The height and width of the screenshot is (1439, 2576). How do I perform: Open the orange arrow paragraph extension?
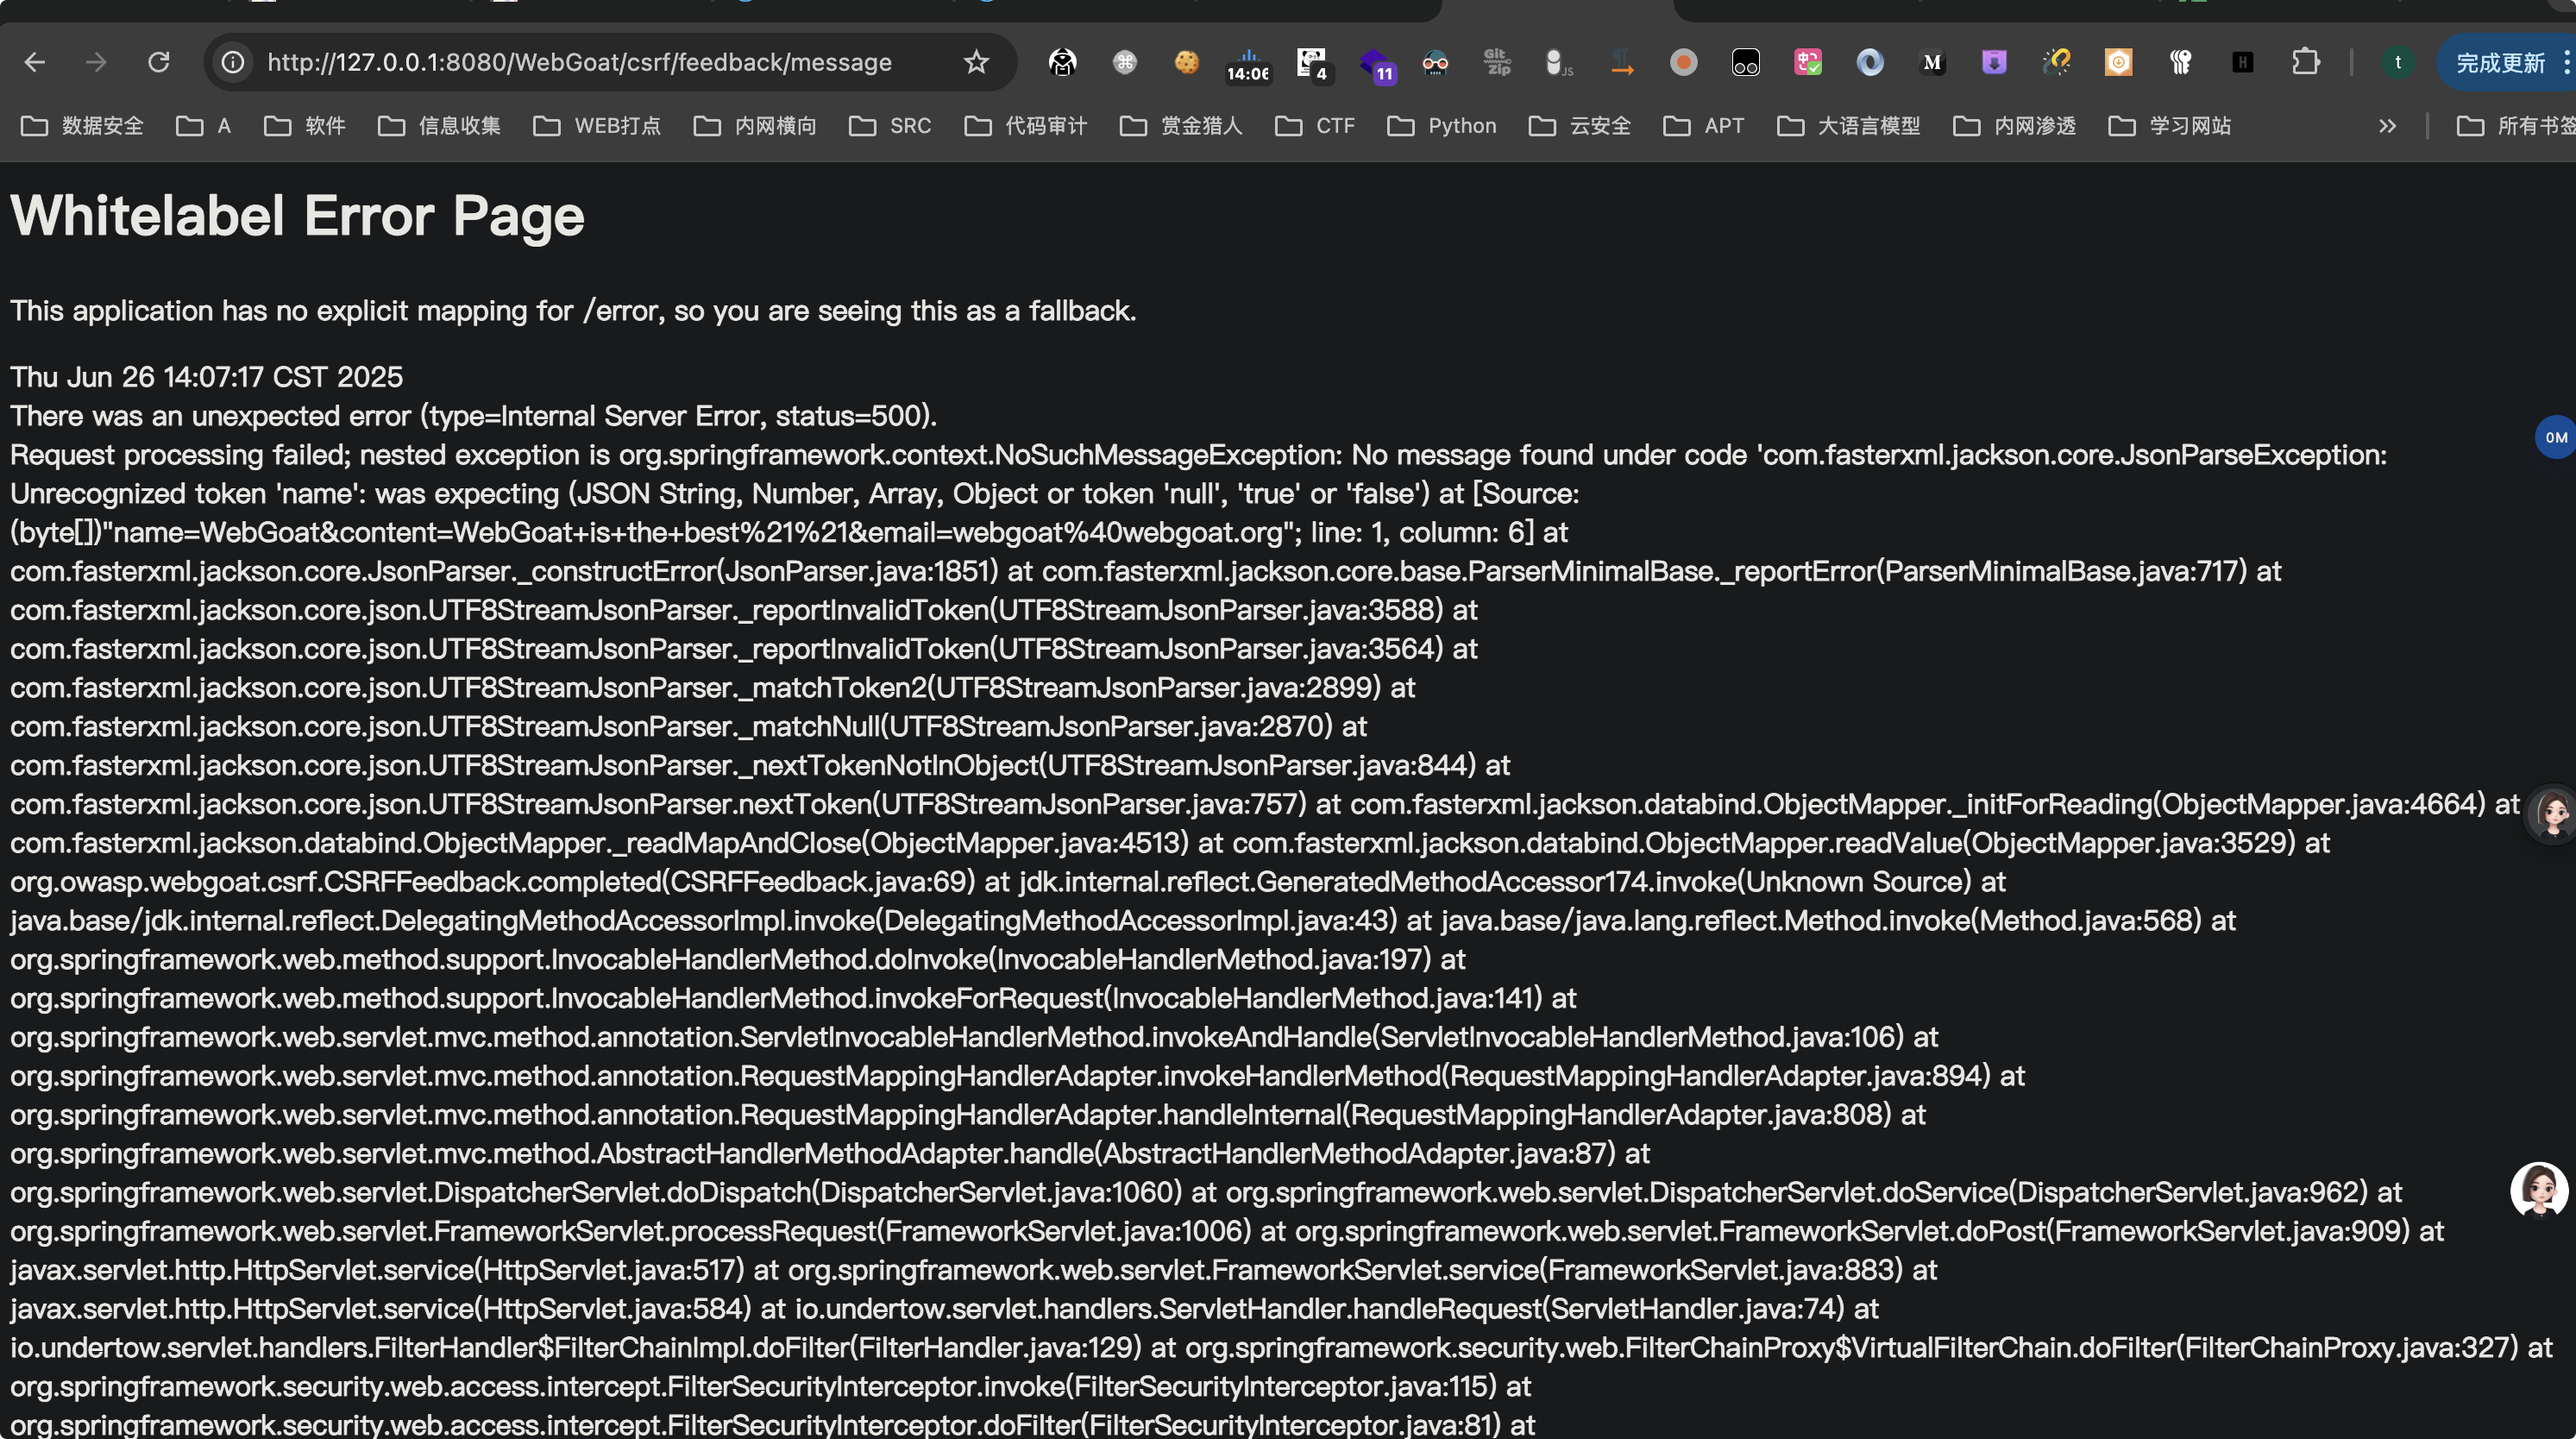pos(1622,62)
